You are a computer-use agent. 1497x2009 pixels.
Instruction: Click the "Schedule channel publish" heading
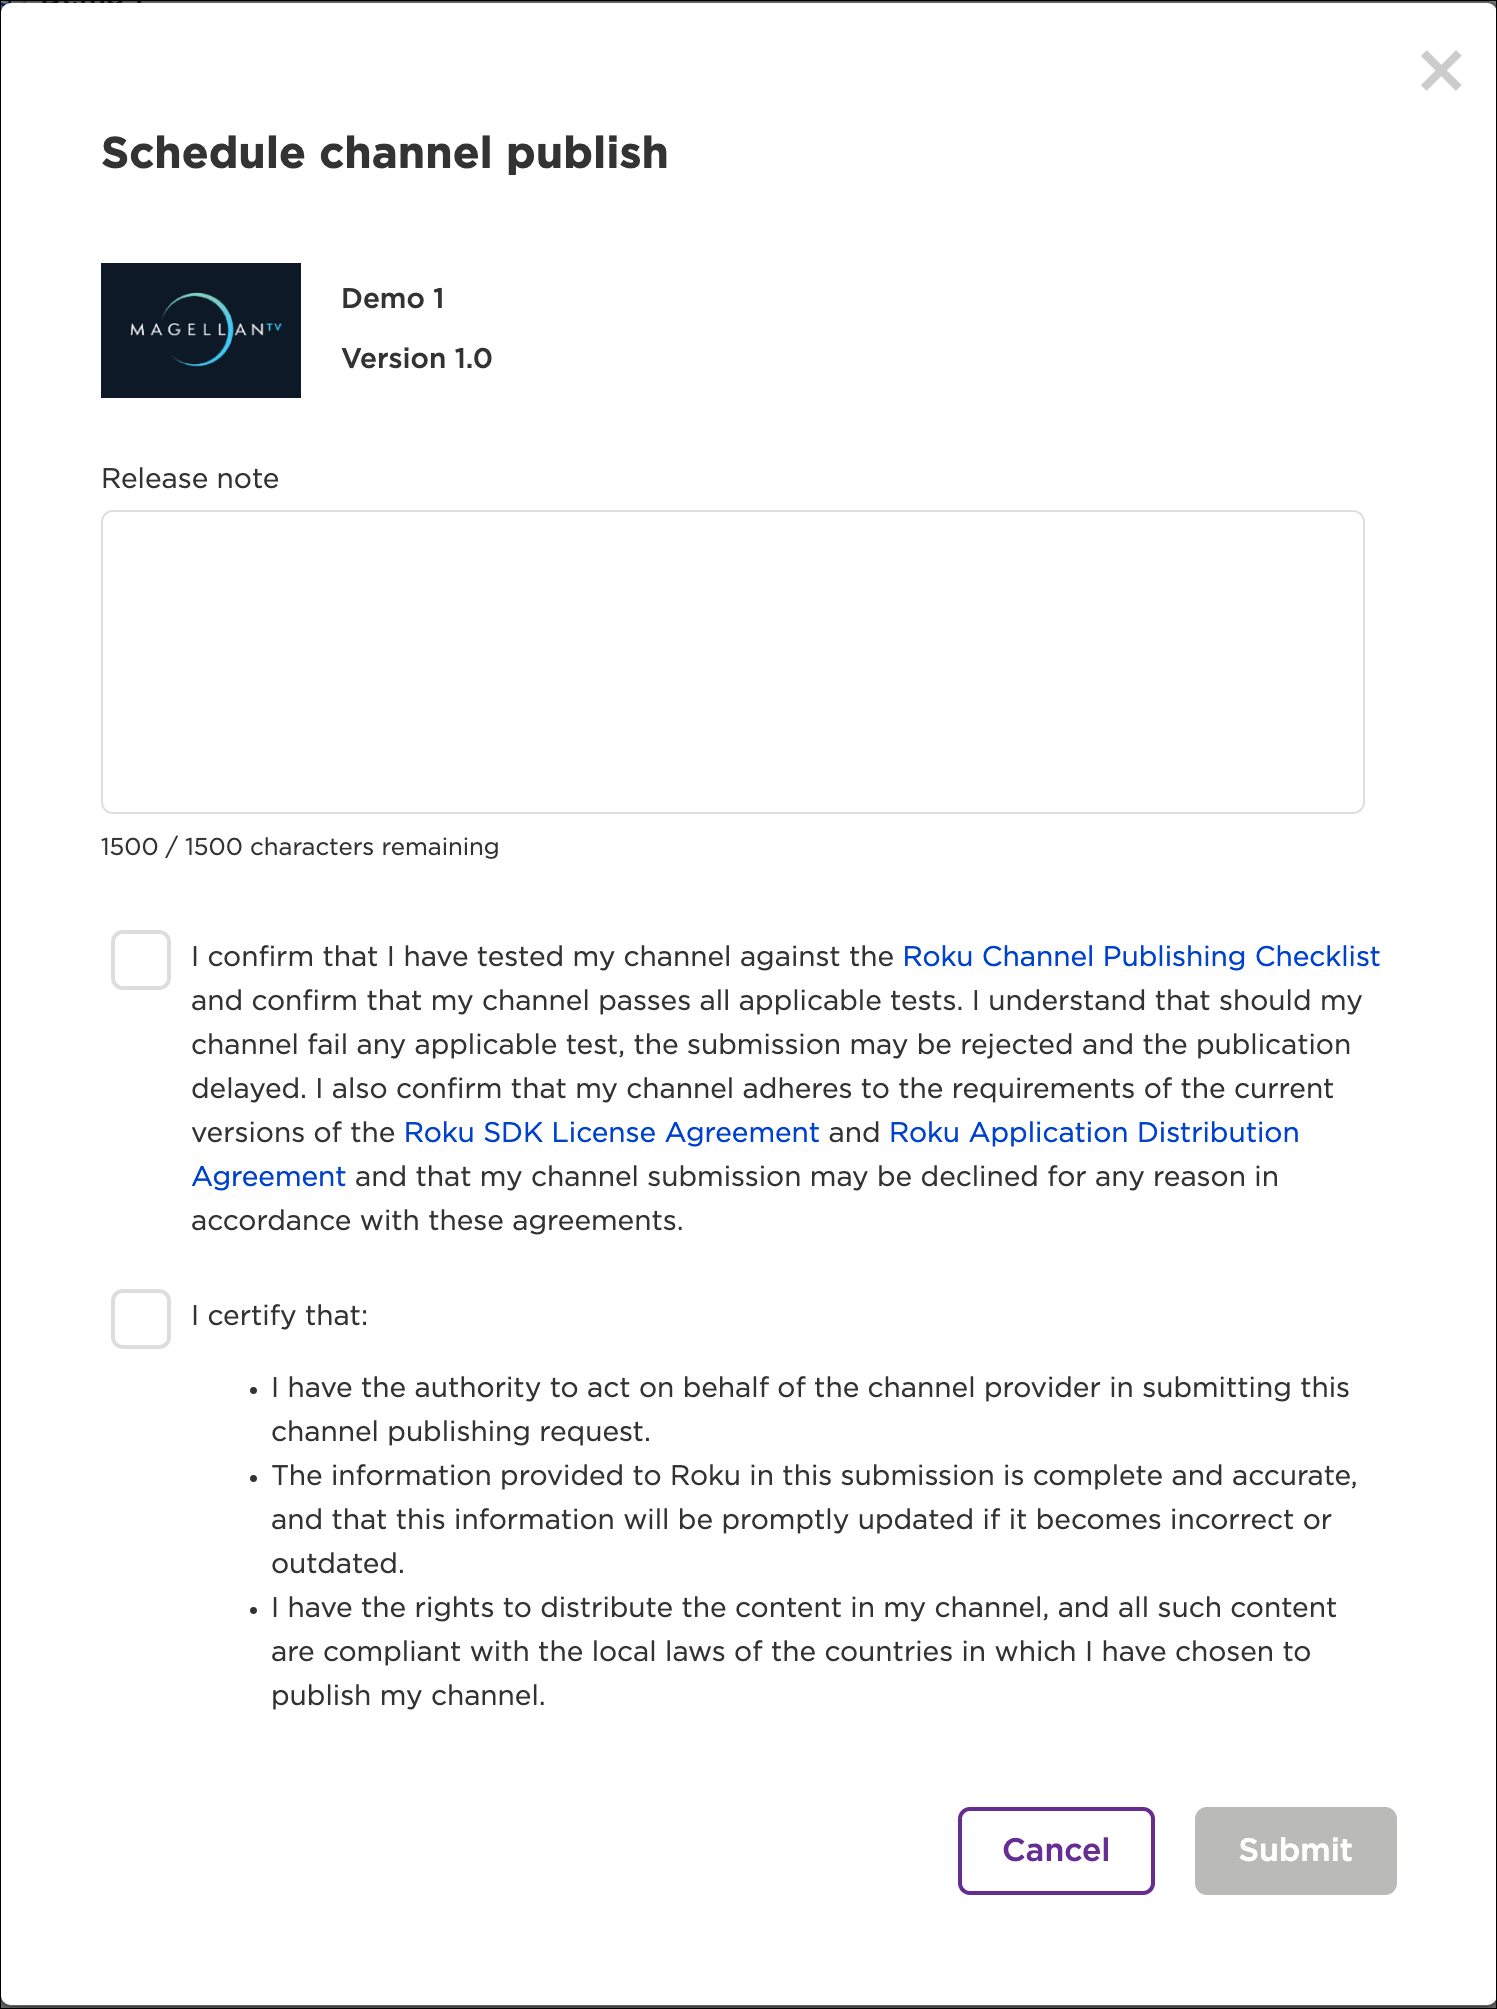pos(385,154)
